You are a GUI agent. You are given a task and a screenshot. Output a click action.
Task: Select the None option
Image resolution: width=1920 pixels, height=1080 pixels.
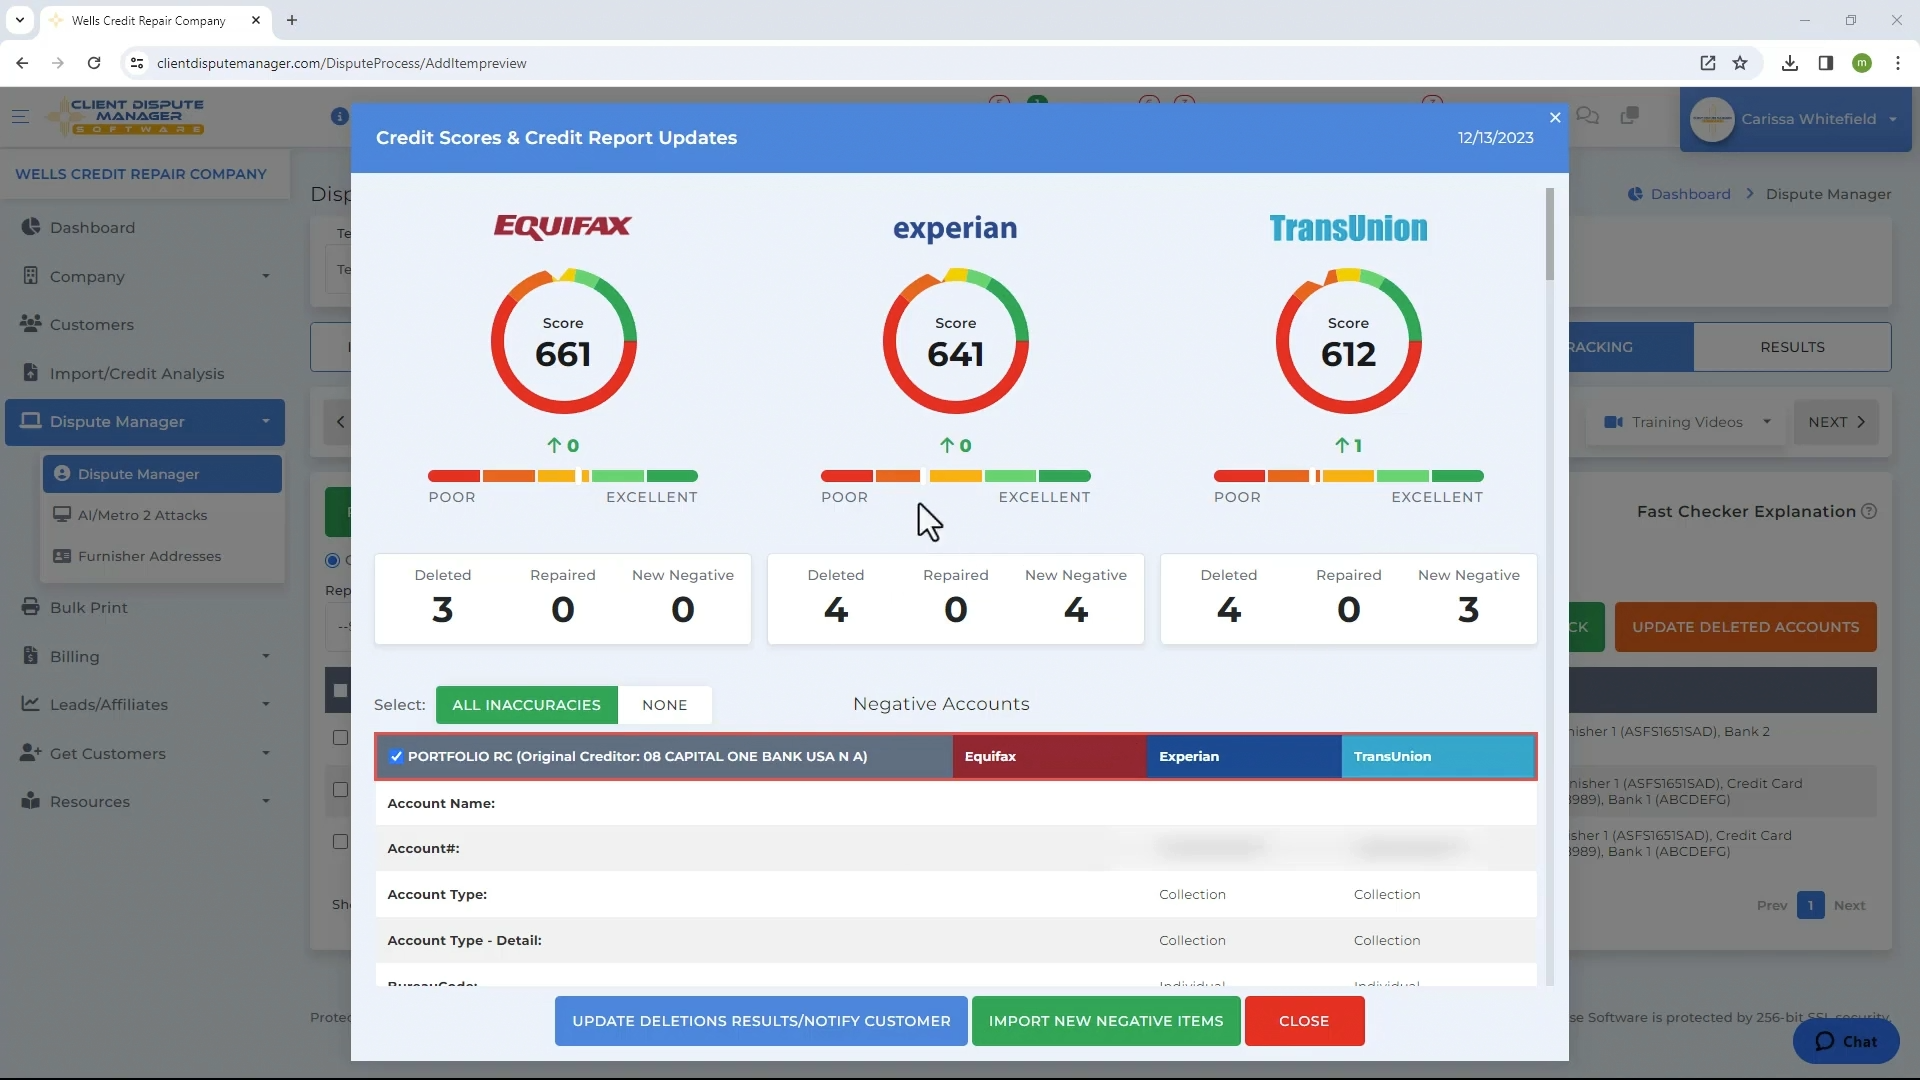click(x=665, y=705)
